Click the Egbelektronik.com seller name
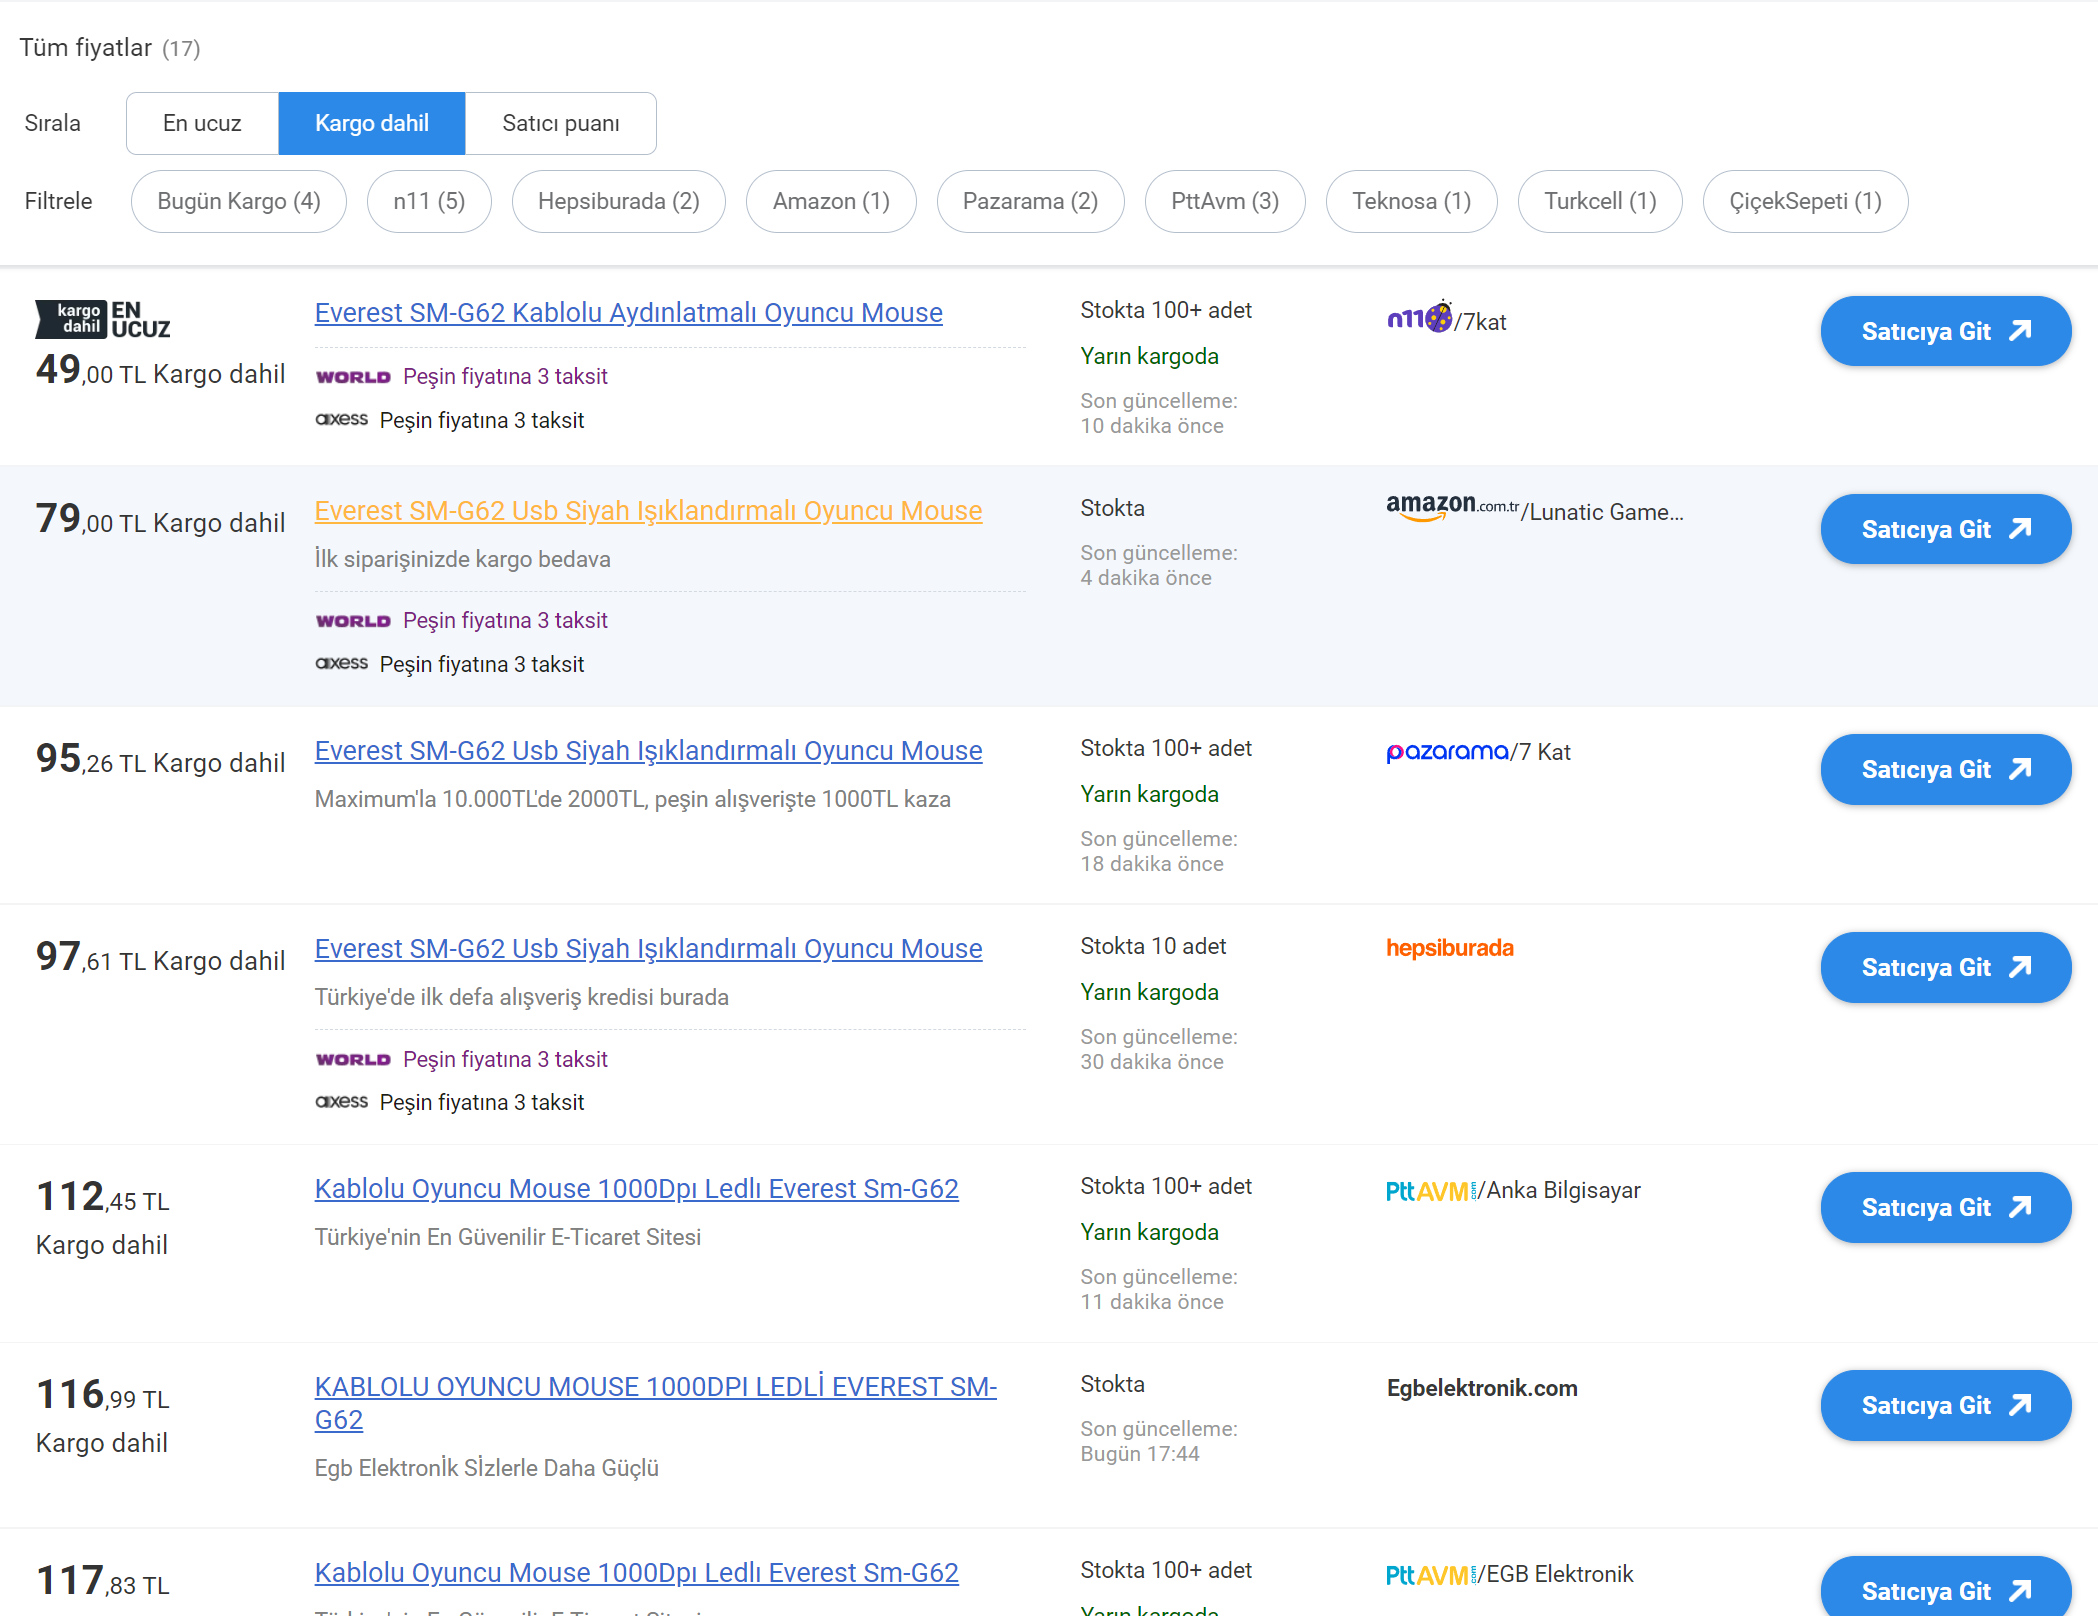2098x1616 pixels. click(x=1482, y=1388)
